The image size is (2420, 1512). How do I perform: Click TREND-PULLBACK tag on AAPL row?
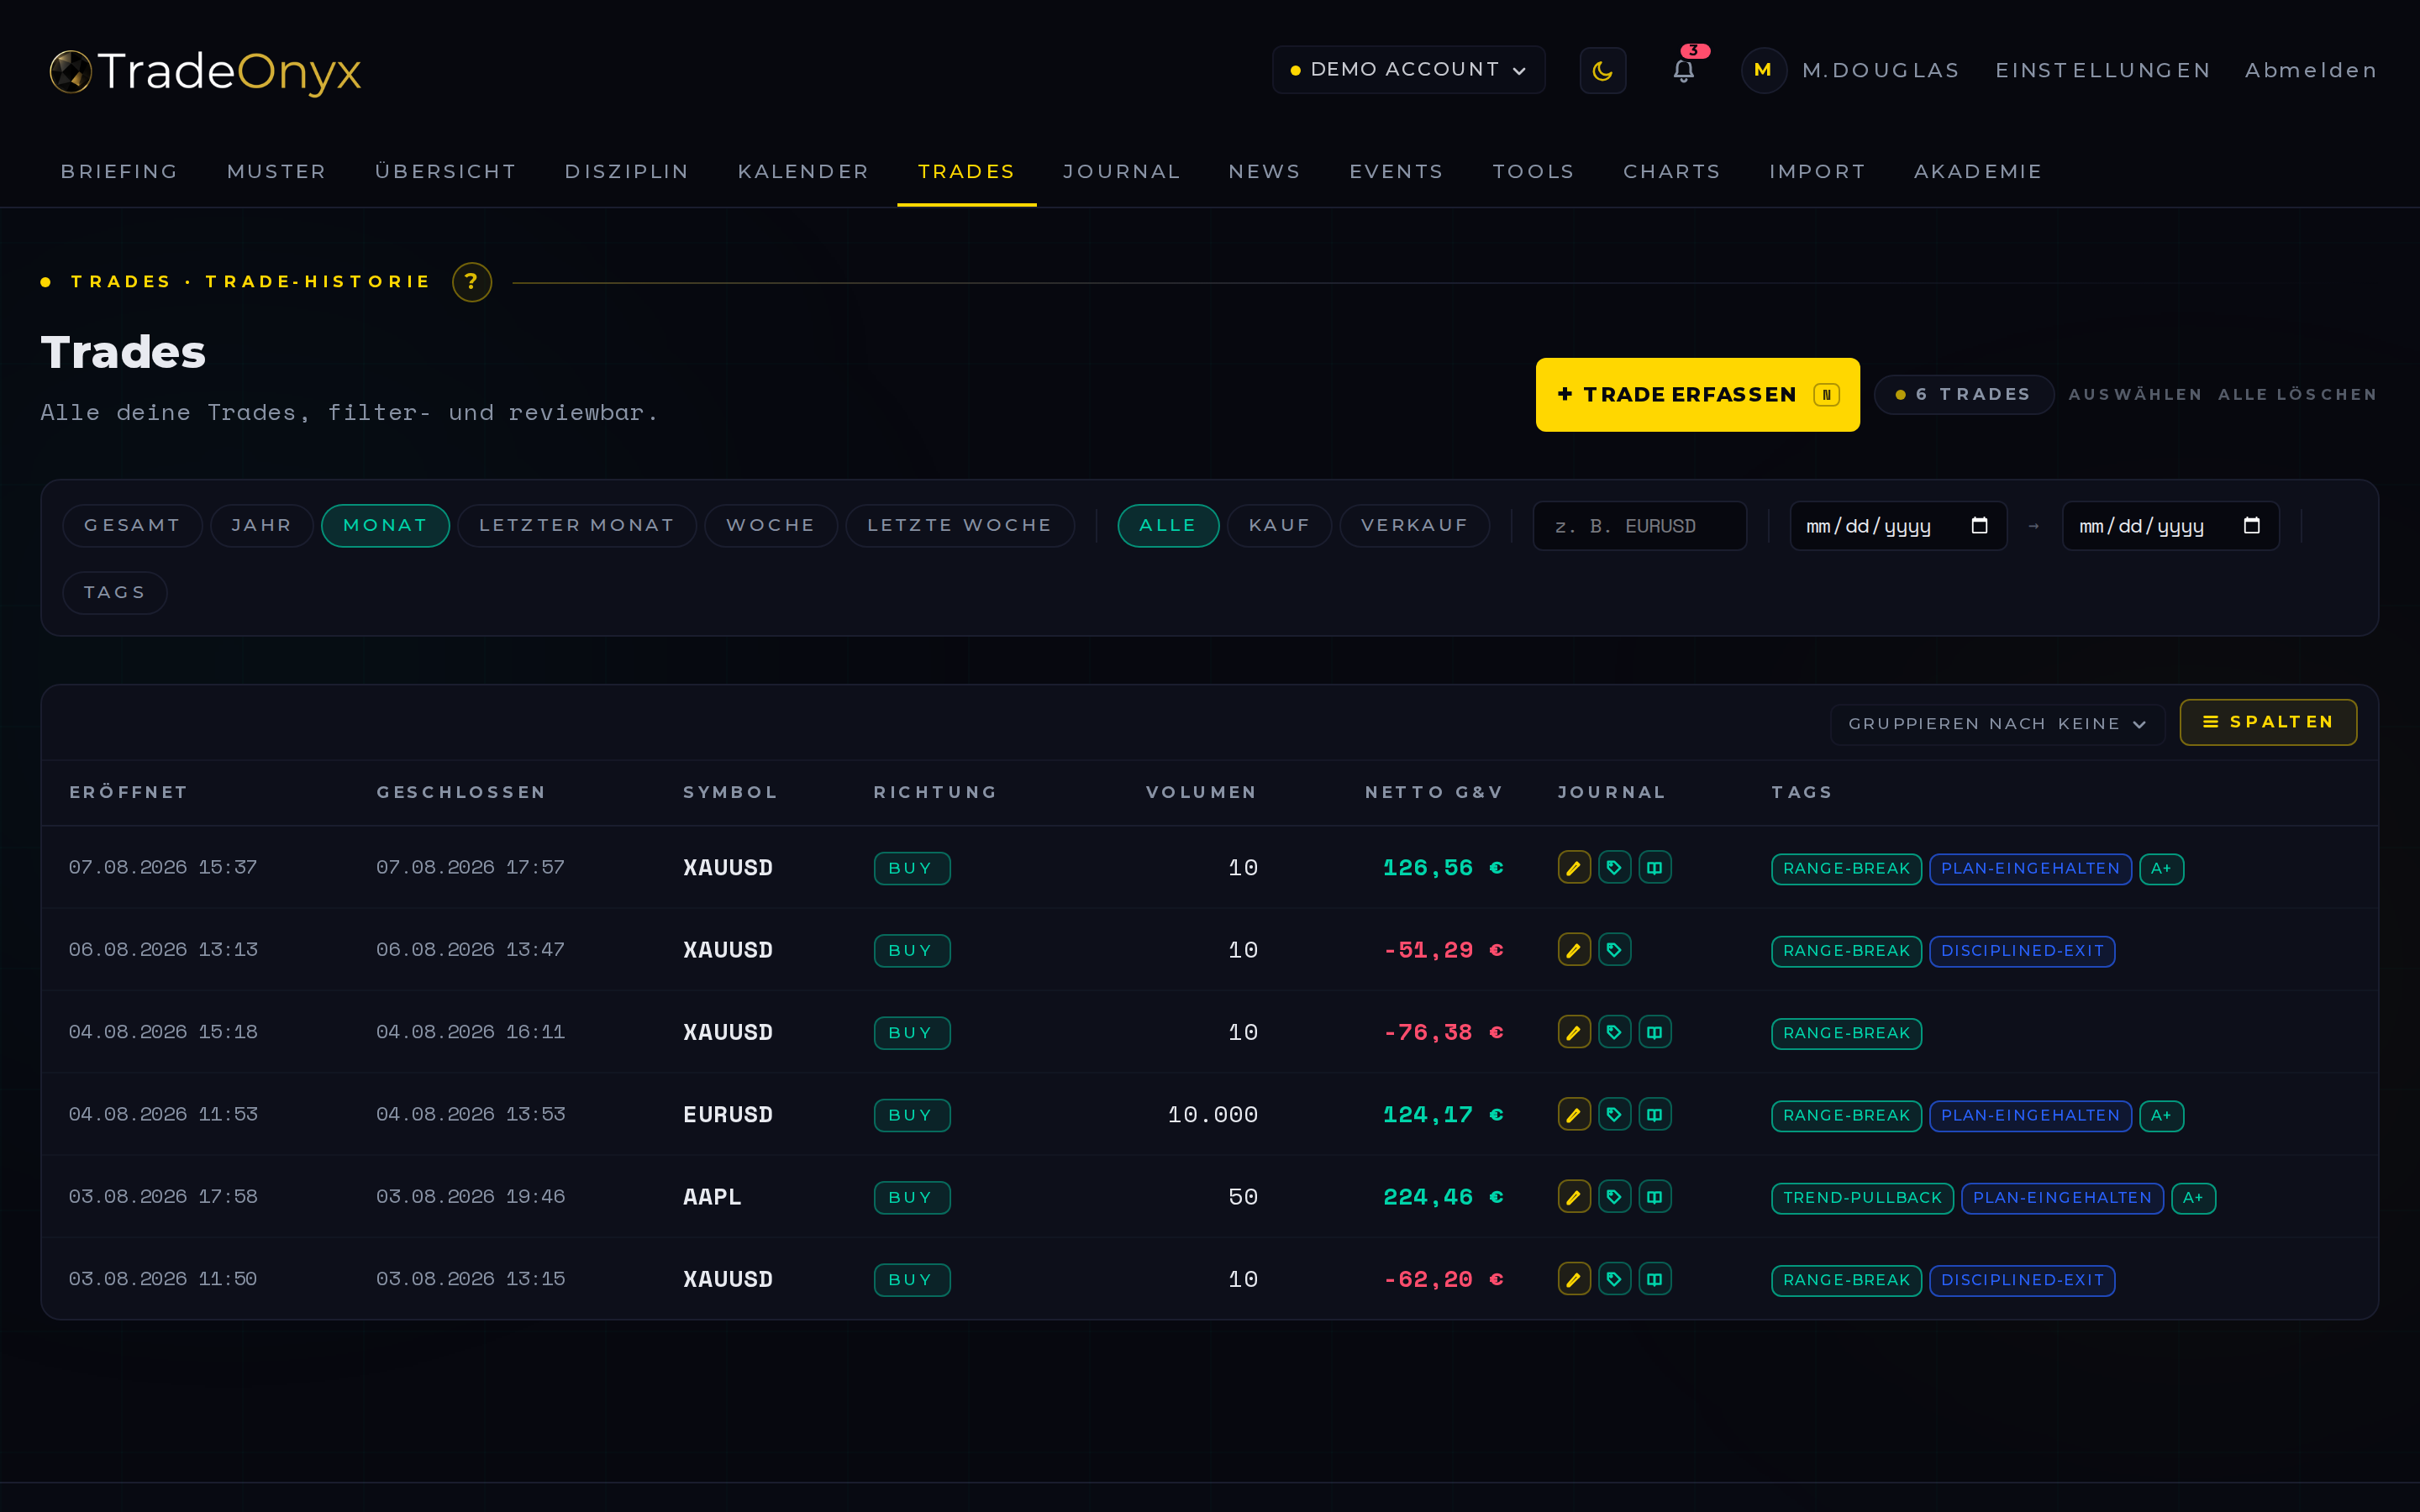click(1862, 1198)
